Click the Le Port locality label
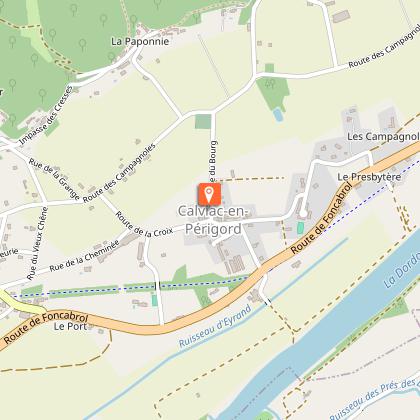Image resolution: width=420 pixels, height=420 pixels. [70, 326]
